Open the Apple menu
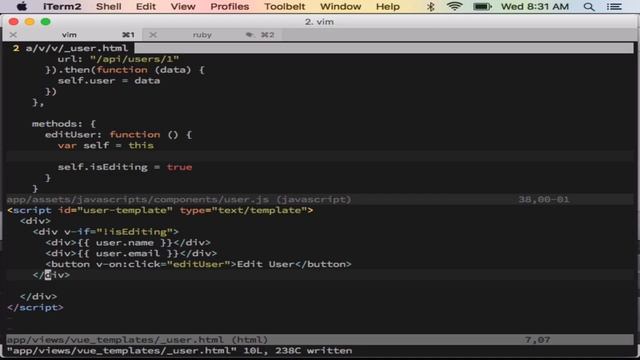The width and height of the screenshot is (640, 360). point(22,7)
